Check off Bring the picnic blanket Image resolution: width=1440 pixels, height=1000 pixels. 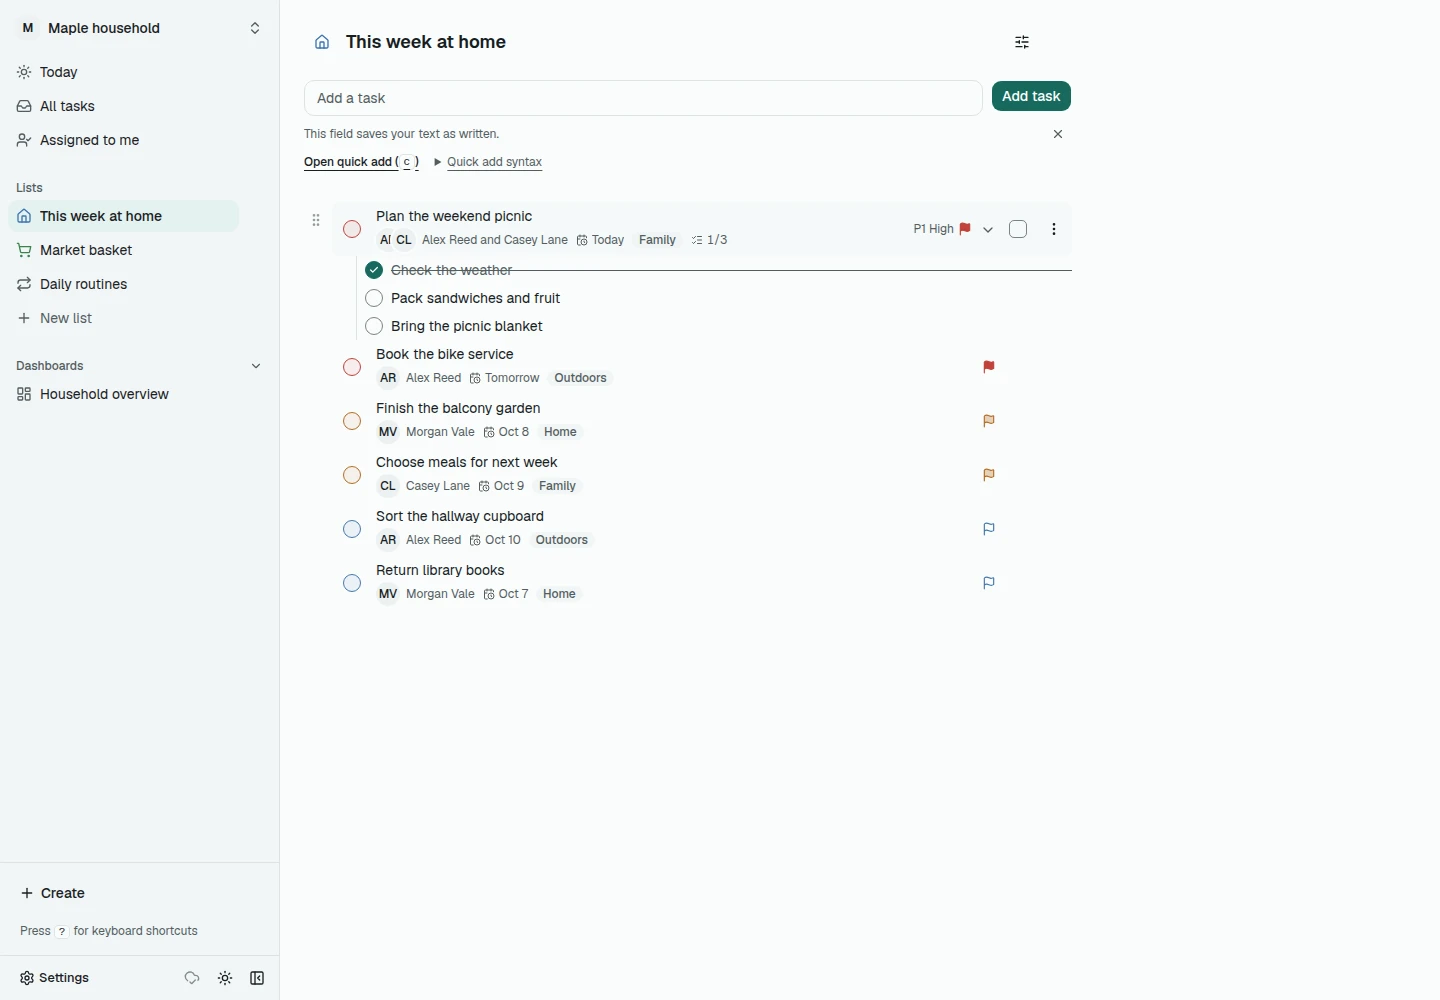tap(374, 326)
